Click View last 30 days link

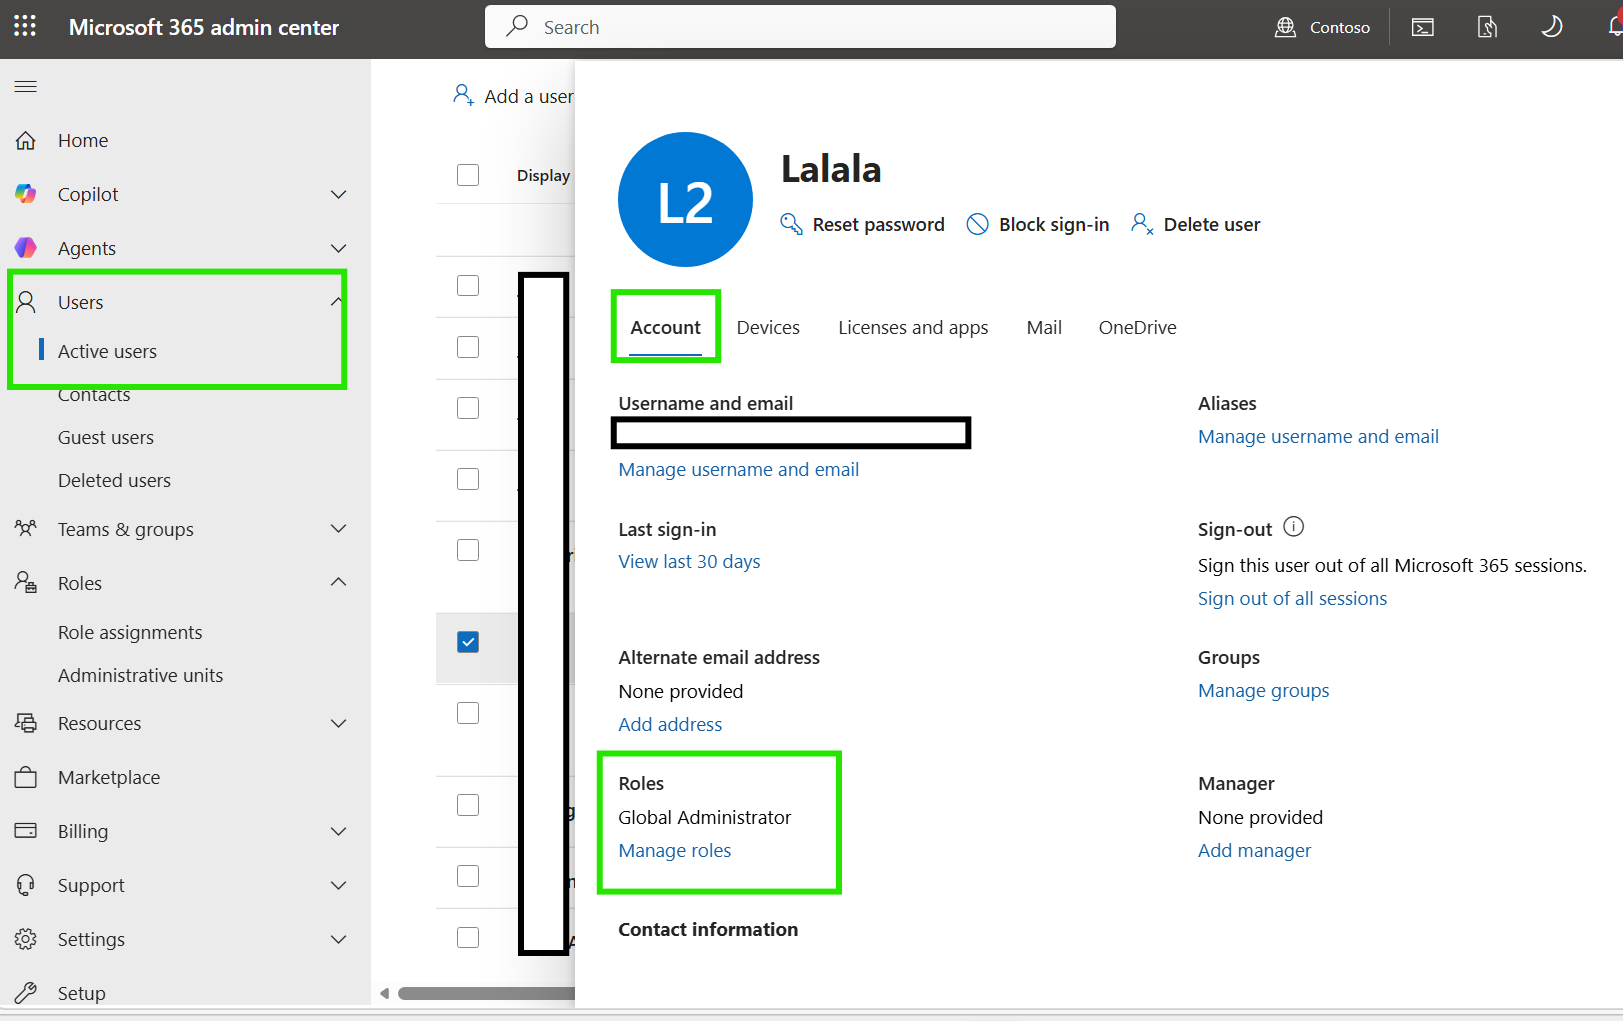689,561
